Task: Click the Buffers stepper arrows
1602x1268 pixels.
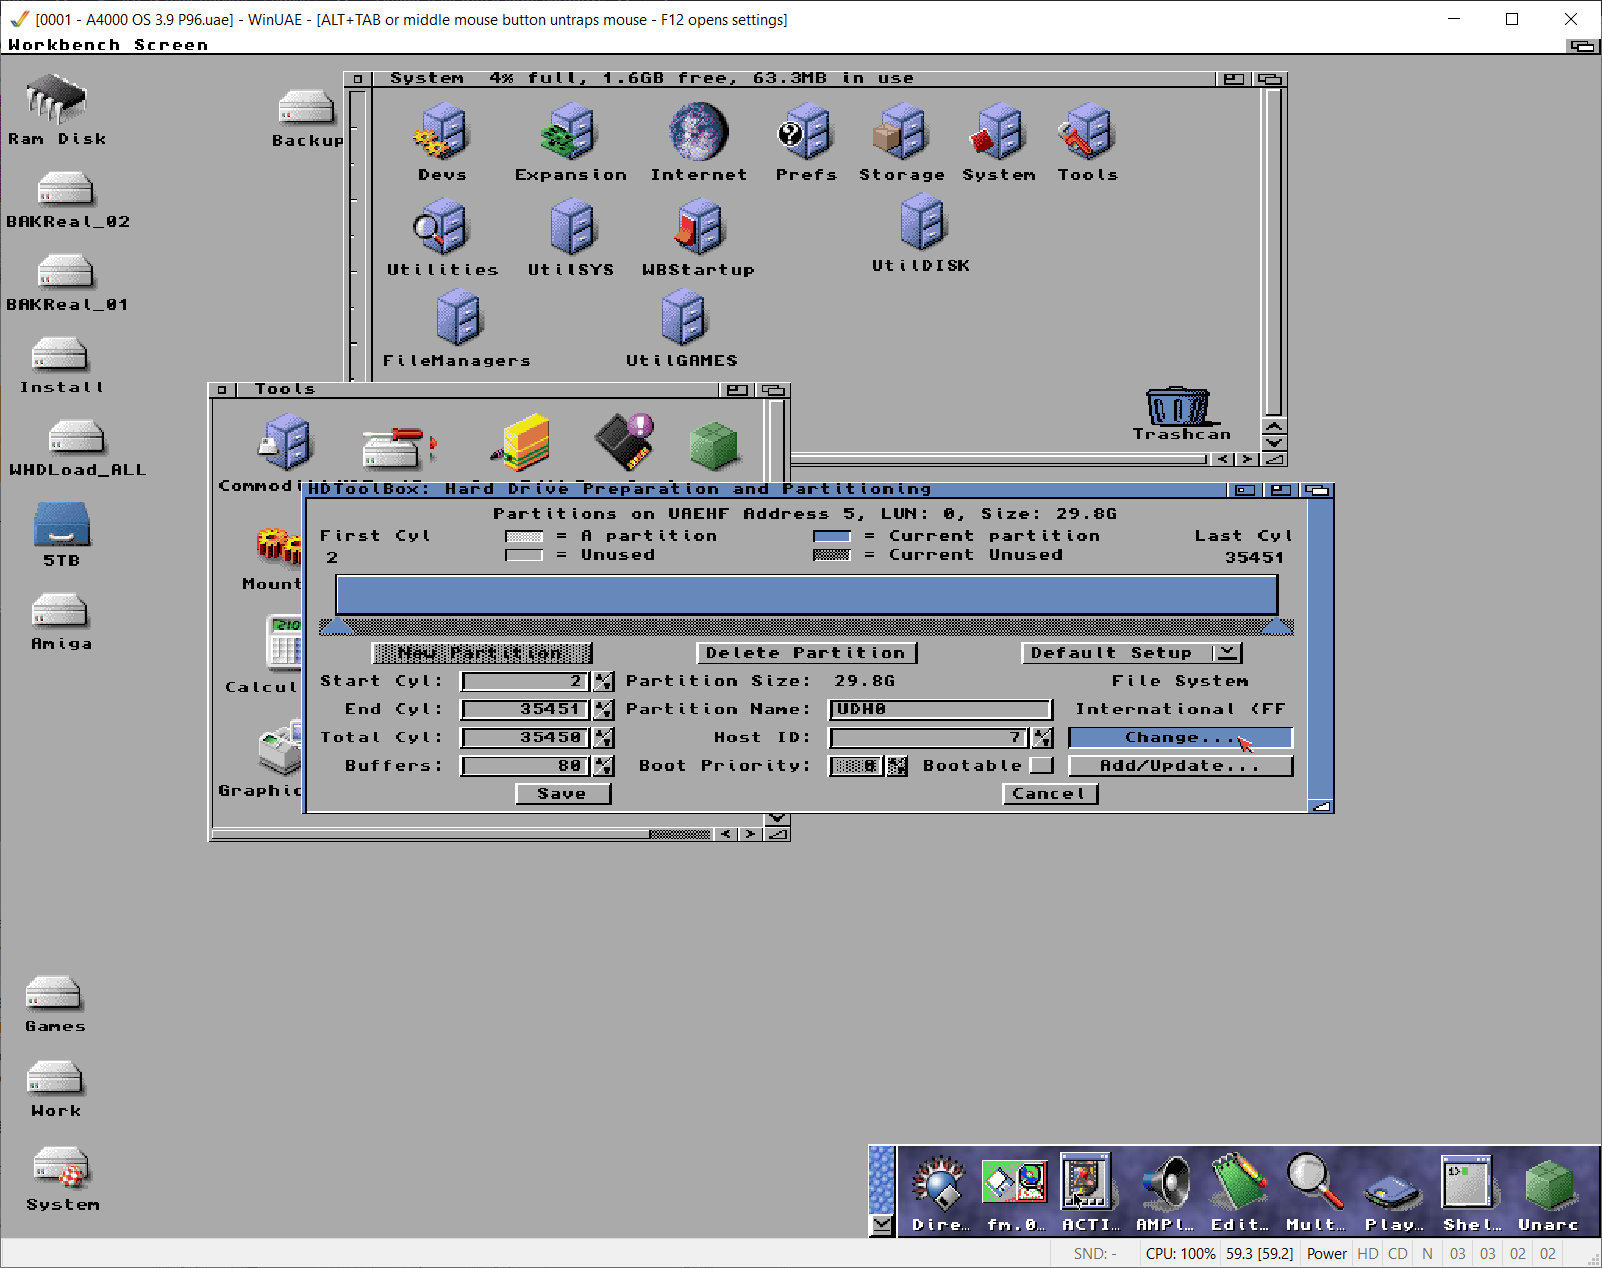Action: point(603,765)
